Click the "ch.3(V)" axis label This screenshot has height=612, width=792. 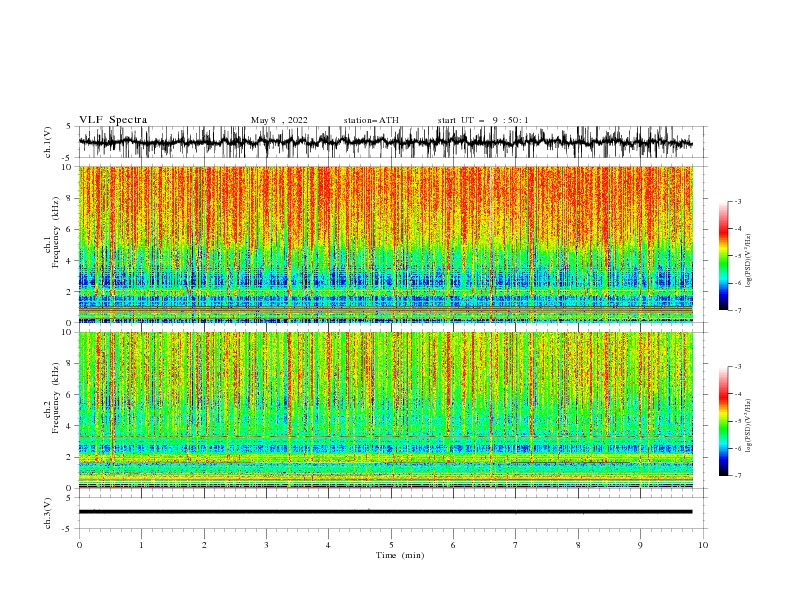tap(48, 513)
